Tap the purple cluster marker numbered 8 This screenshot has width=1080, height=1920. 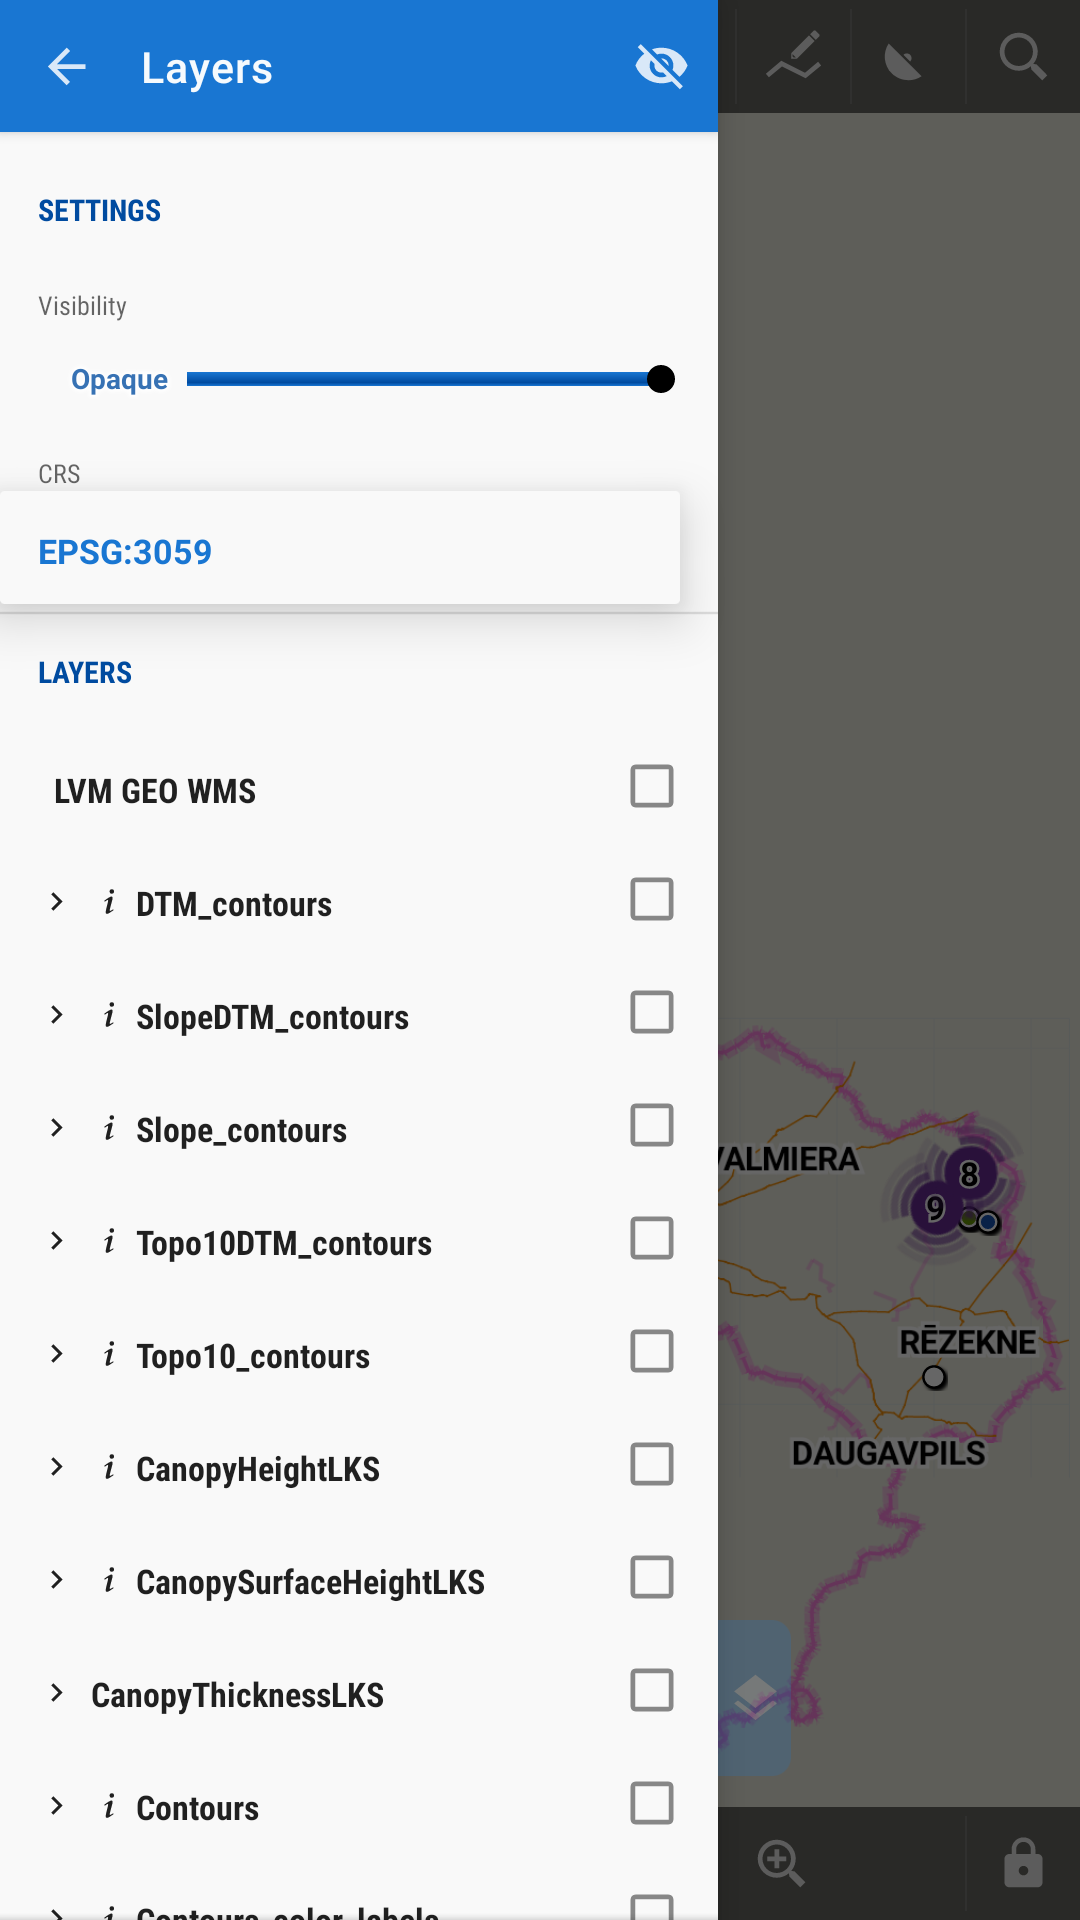pos(969,1174)
